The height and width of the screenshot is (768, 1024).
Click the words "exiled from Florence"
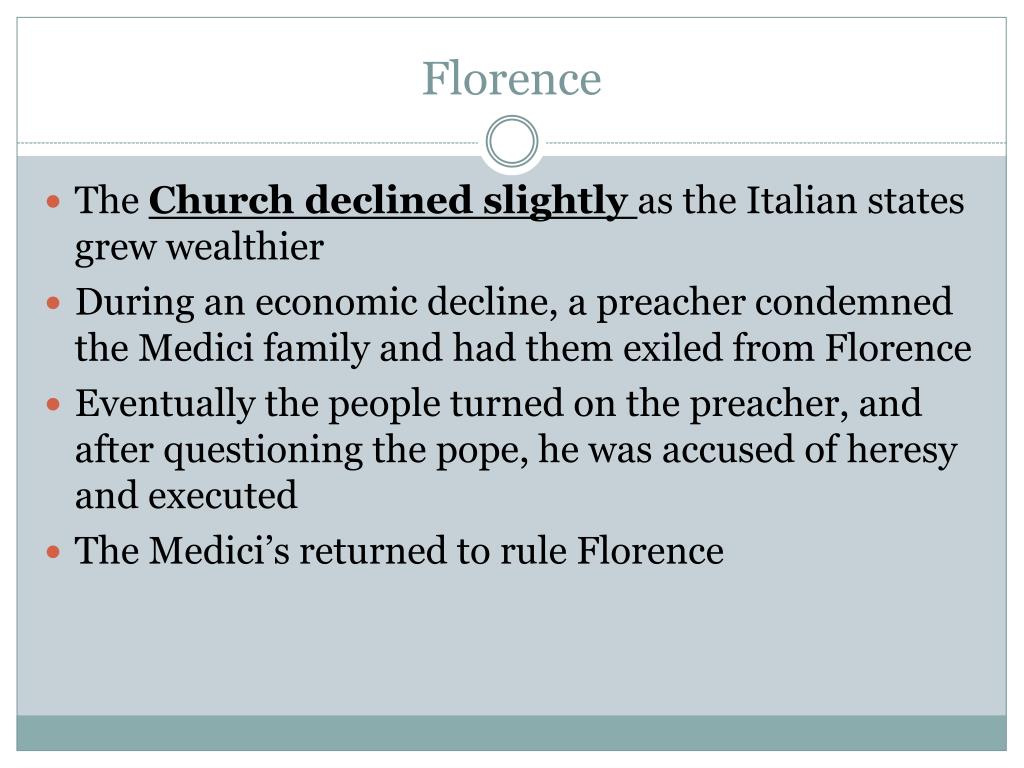[797, 347]
